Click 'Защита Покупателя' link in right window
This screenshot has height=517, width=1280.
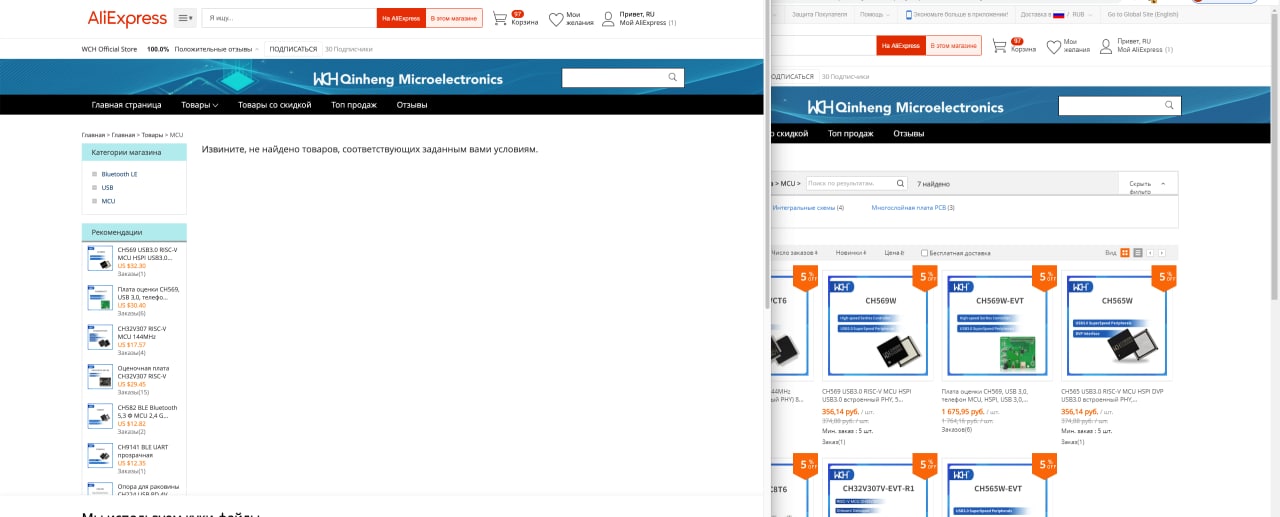click(819, 14)
